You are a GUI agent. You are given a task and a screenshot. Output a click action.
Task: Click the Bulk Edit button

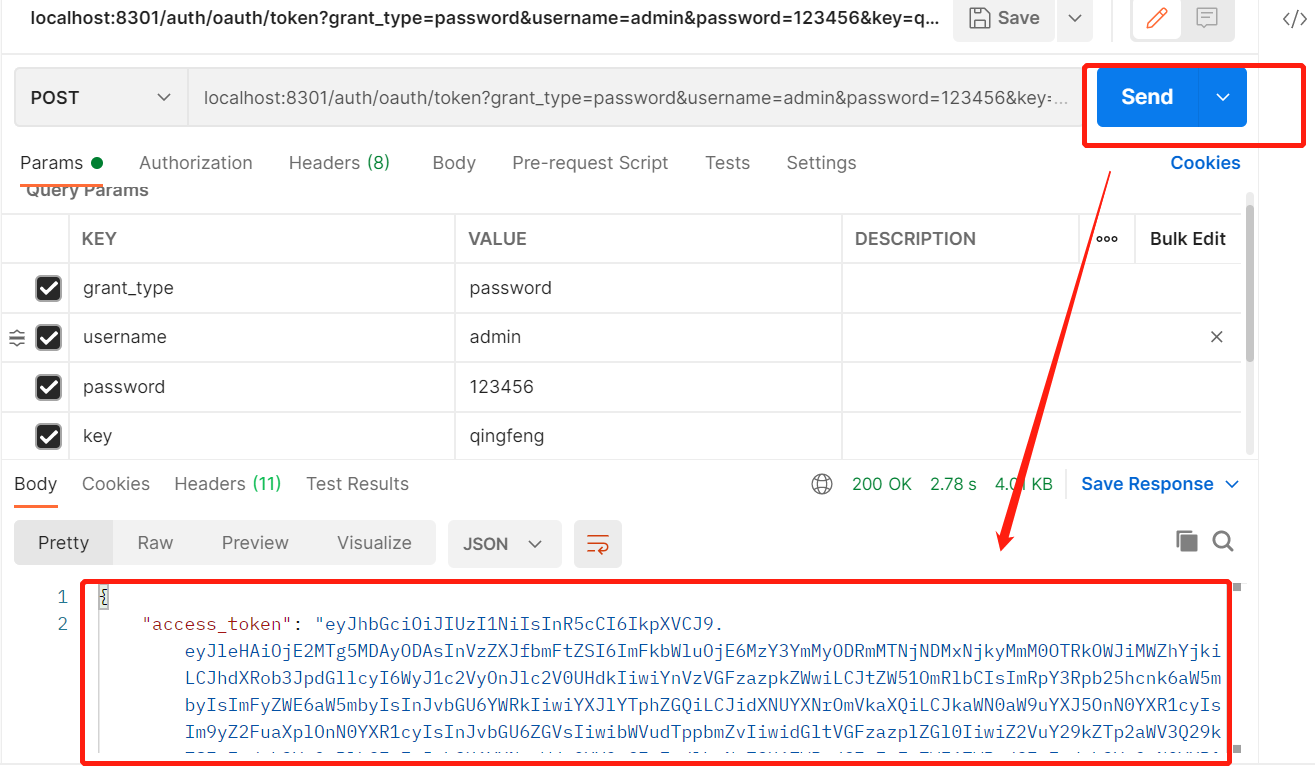coord(1188,239)
